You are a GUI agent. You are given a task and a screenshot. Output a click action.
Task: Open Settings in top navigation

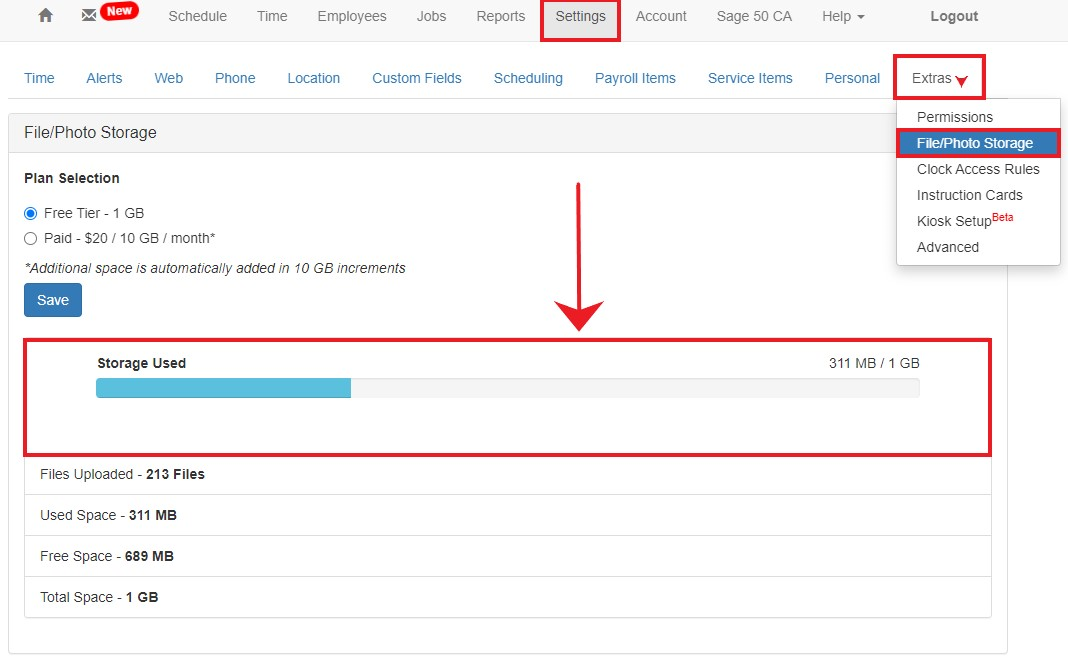(580, 16)
